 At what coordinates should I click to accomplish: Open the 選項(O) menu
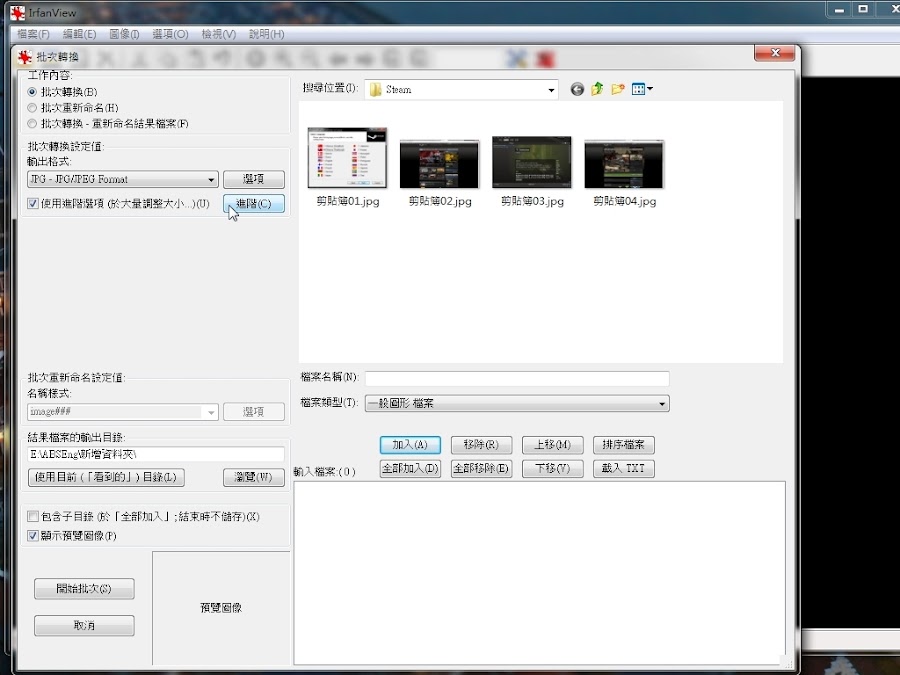pos(170,34)
